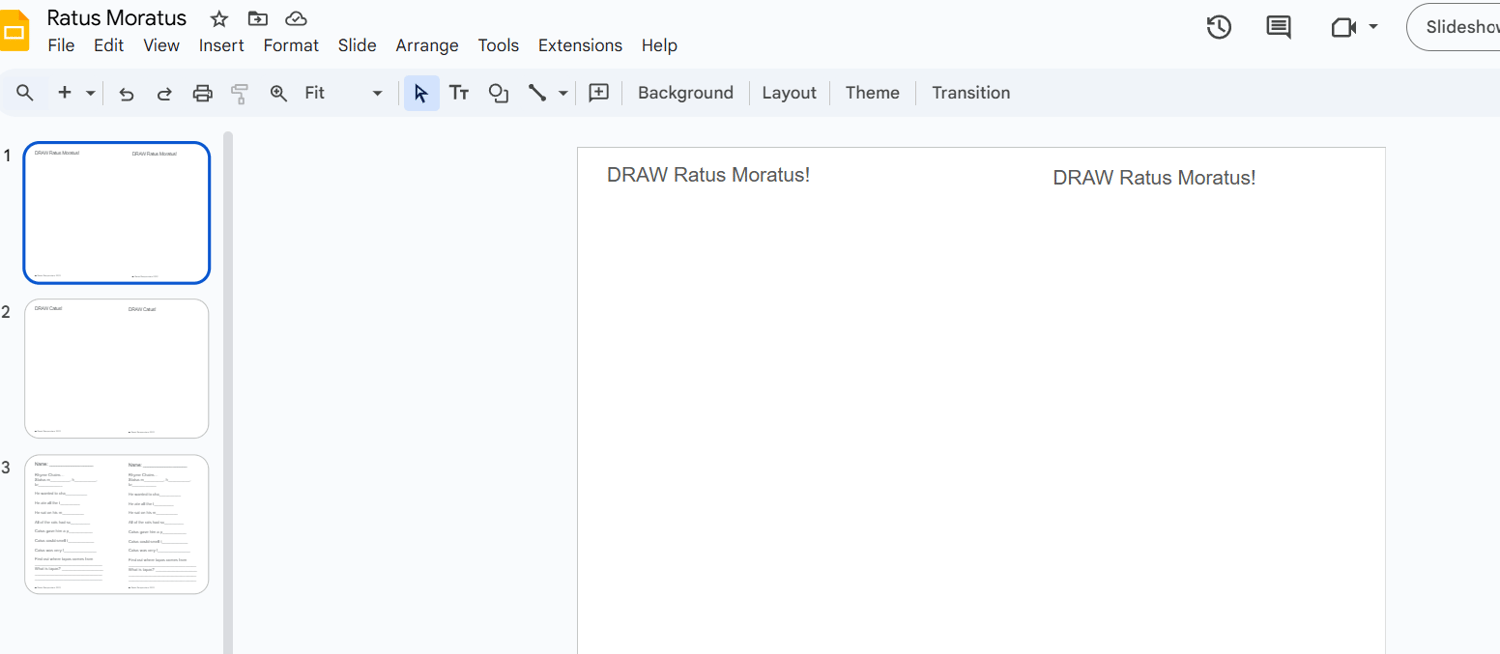The image size is (1500, 654).
Task: Click the move to folder icon
Action: tap(258, 19)
